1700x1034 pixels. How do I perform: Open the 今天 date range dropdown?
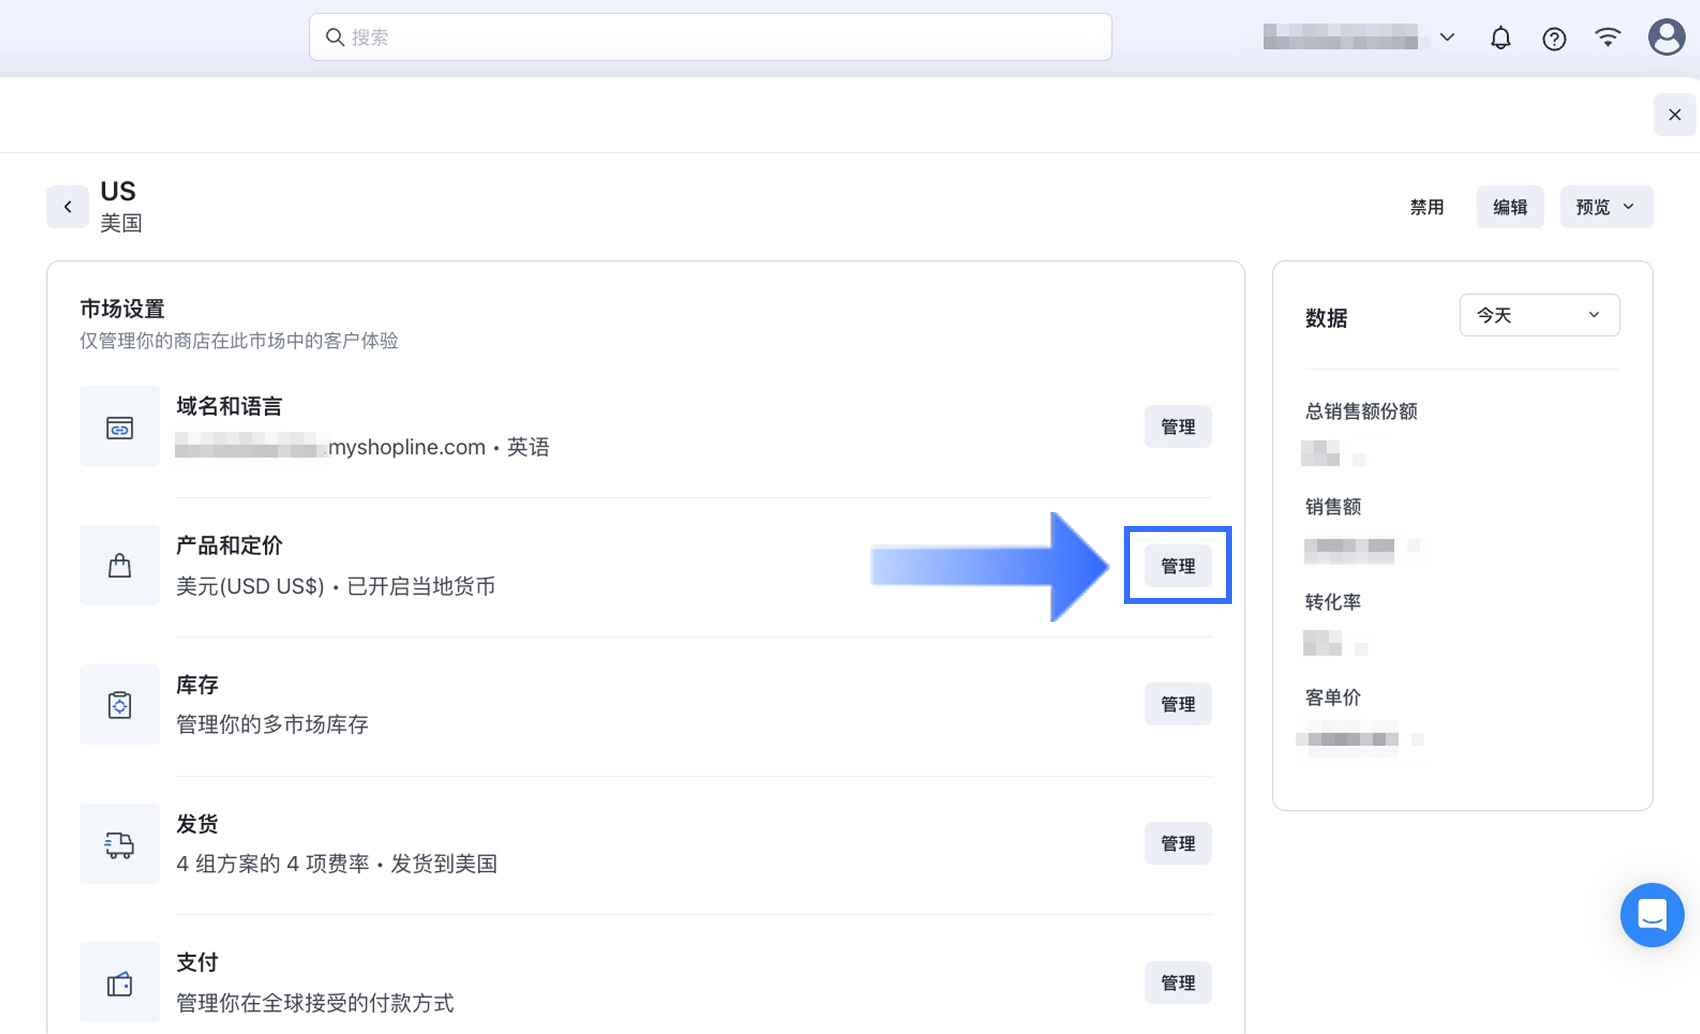click(1539, 315)
